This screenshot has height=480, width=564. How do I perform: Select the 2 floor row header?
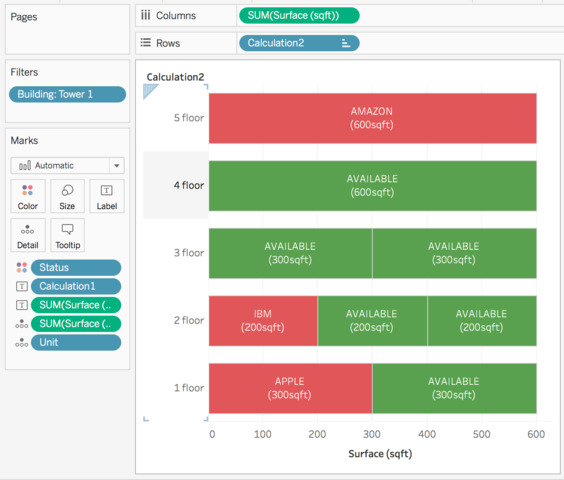pos(189,320)
